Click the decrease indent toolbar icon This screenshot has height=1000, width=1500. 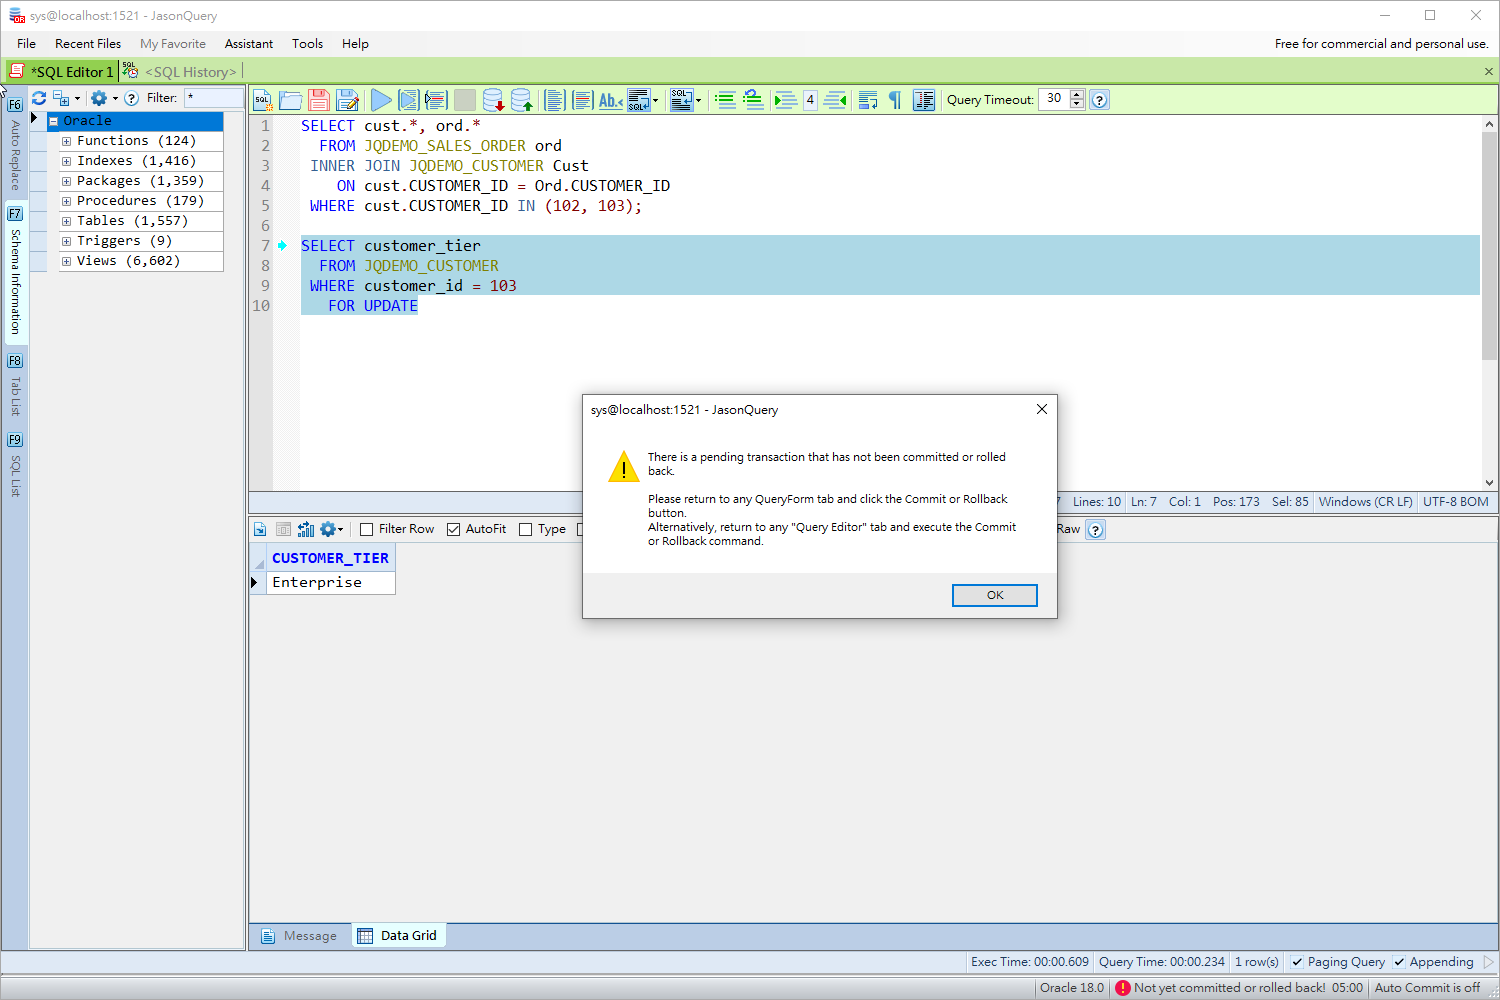tap(836, 100)
